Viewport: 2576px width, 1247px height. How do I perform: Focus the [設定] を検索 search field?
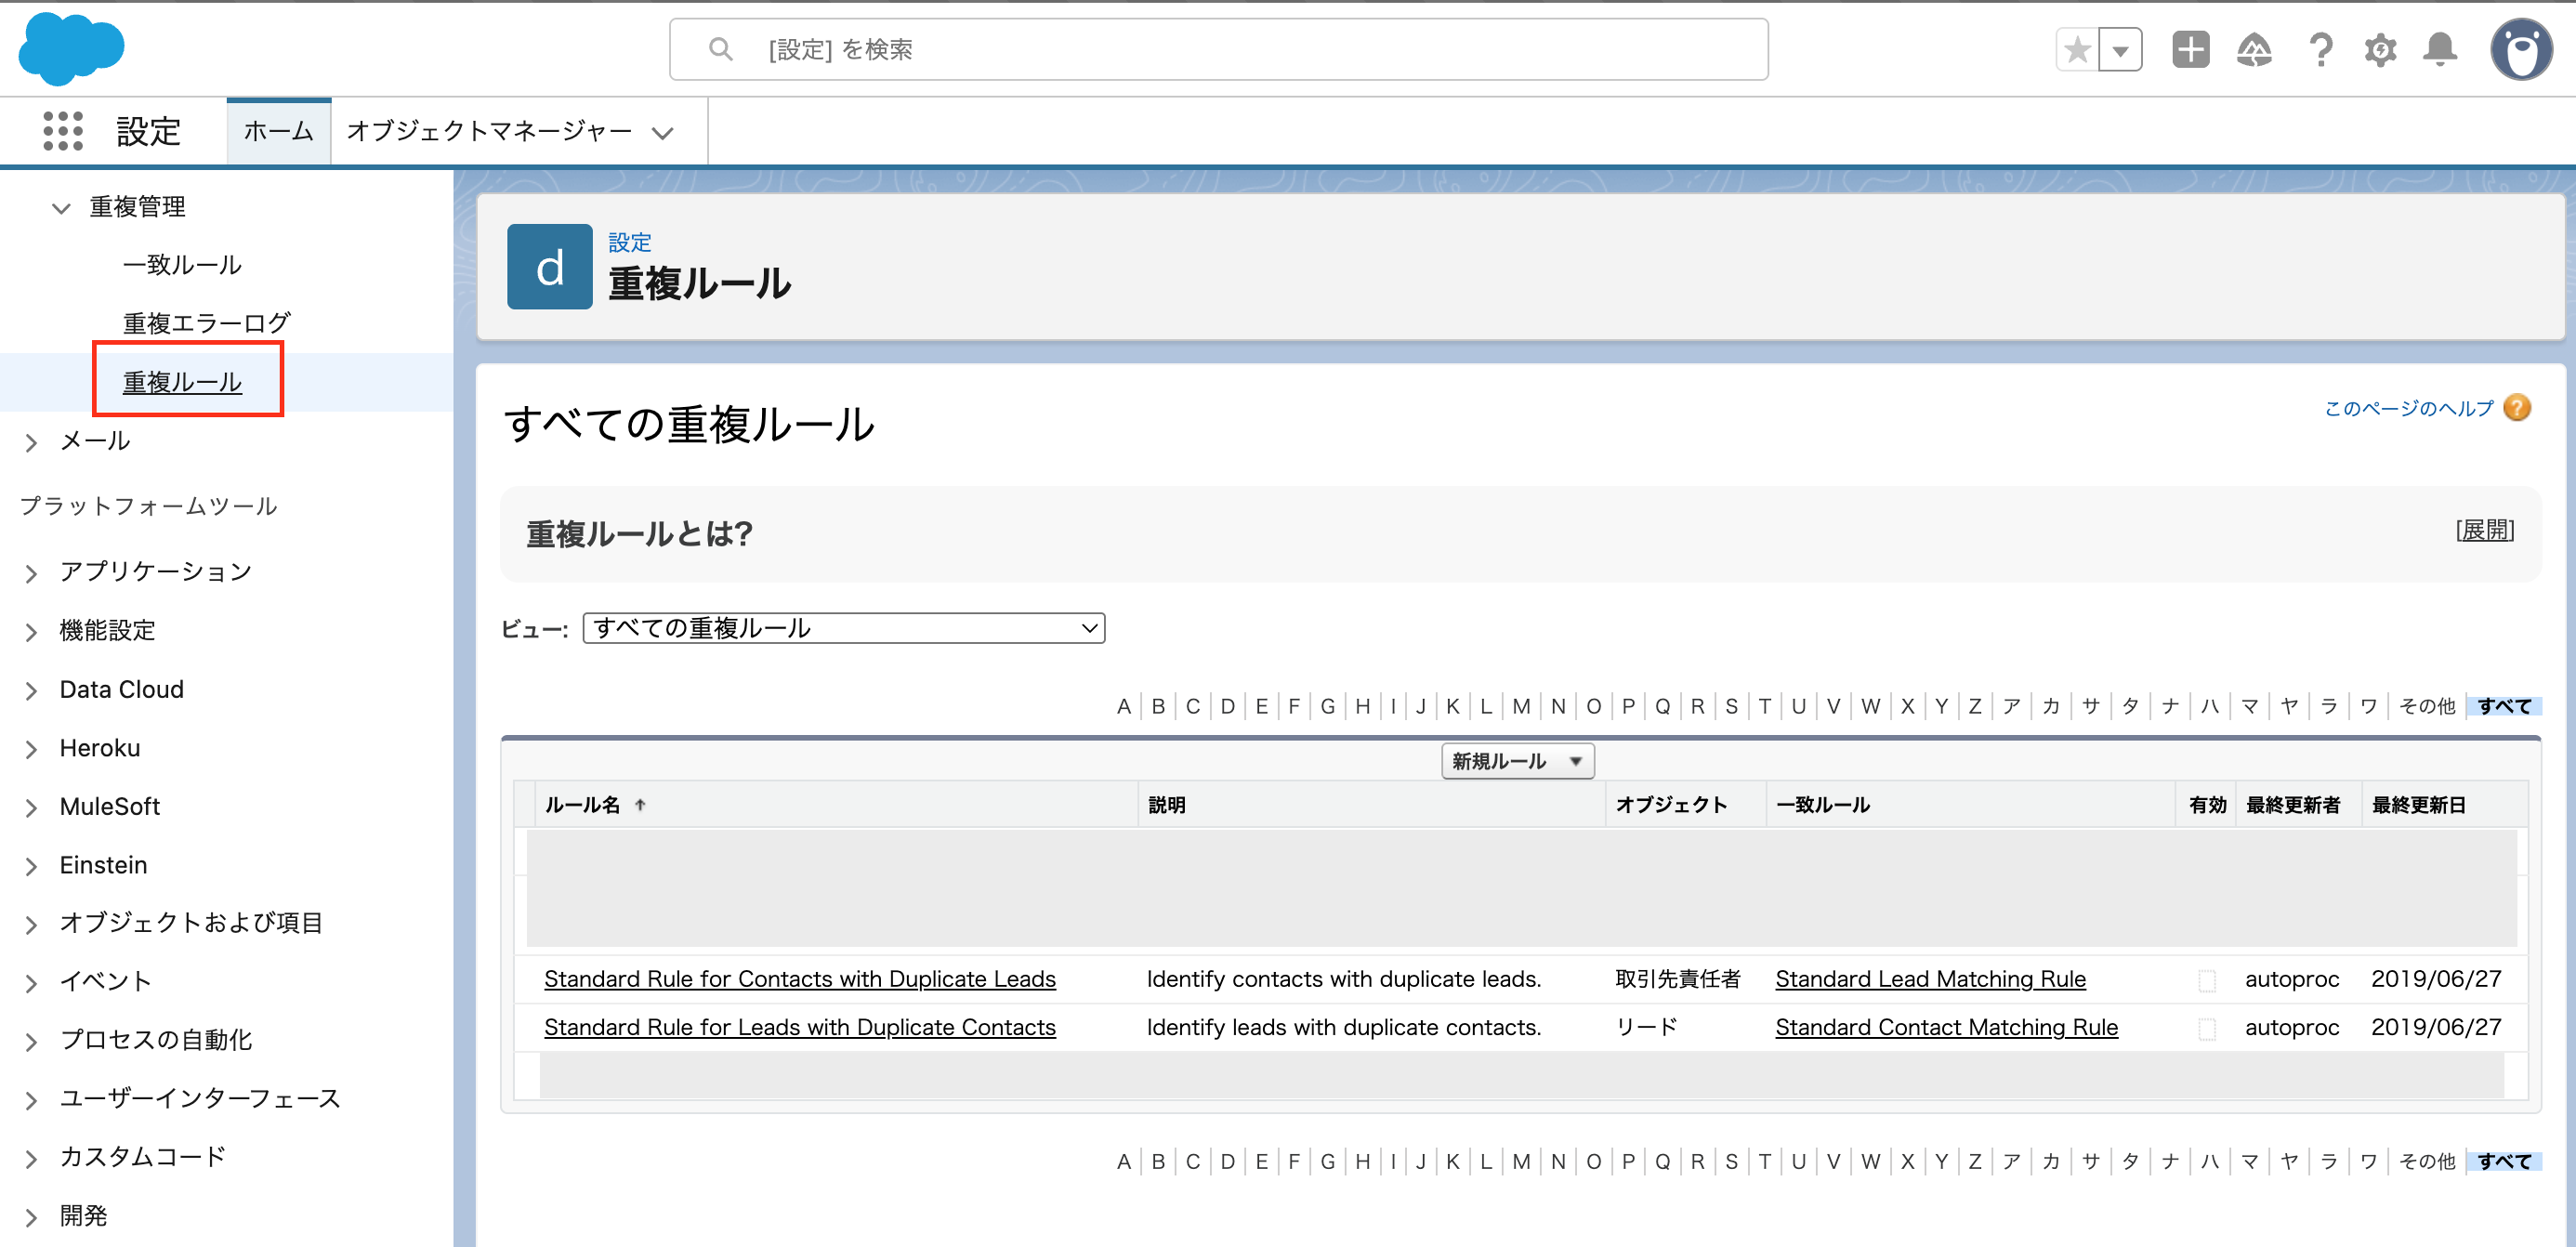tap(1218, 49)
